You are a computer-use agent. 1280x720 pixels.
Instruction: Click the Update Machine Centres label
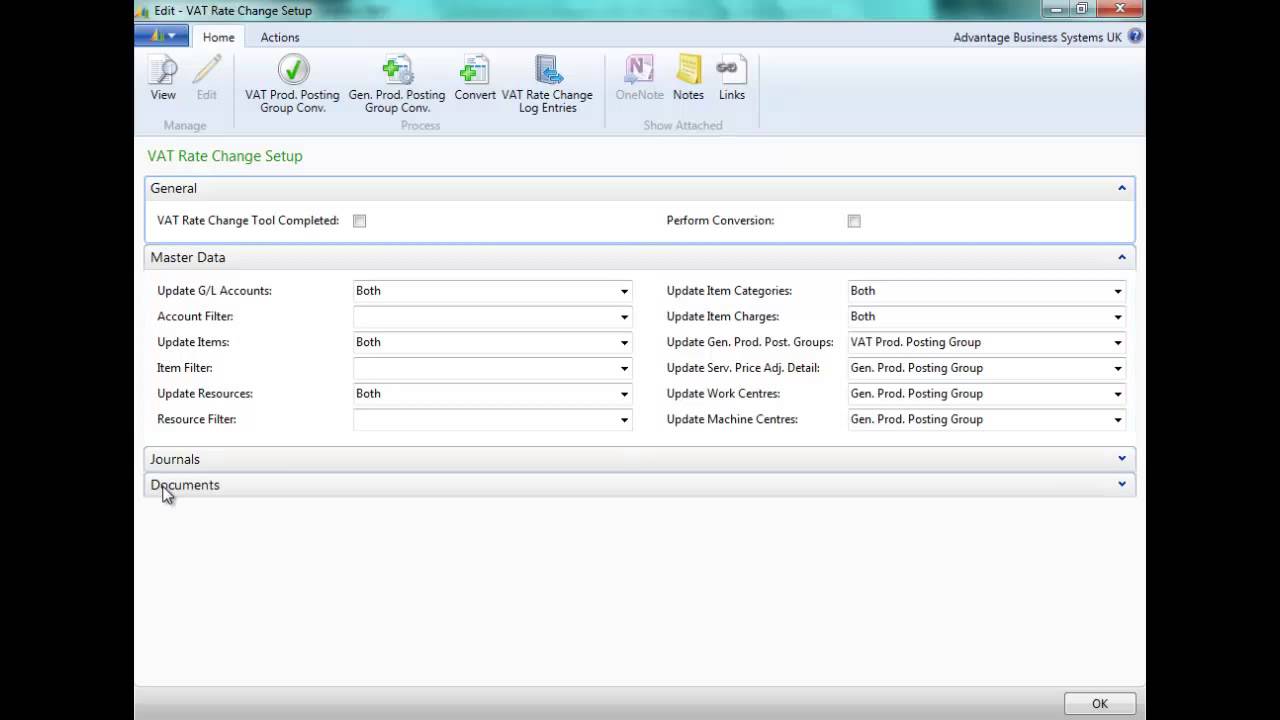[x=732, y=420]
